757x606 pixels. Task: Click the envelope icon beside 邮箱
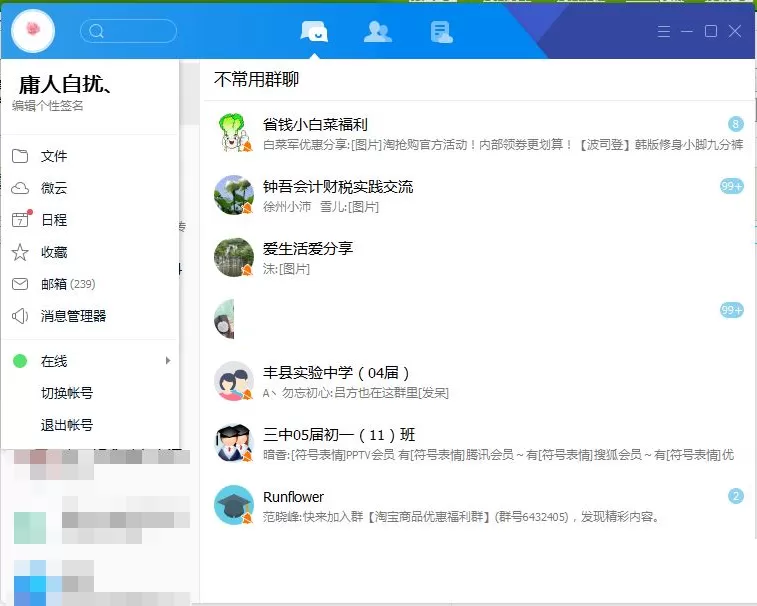click(20, 284)
